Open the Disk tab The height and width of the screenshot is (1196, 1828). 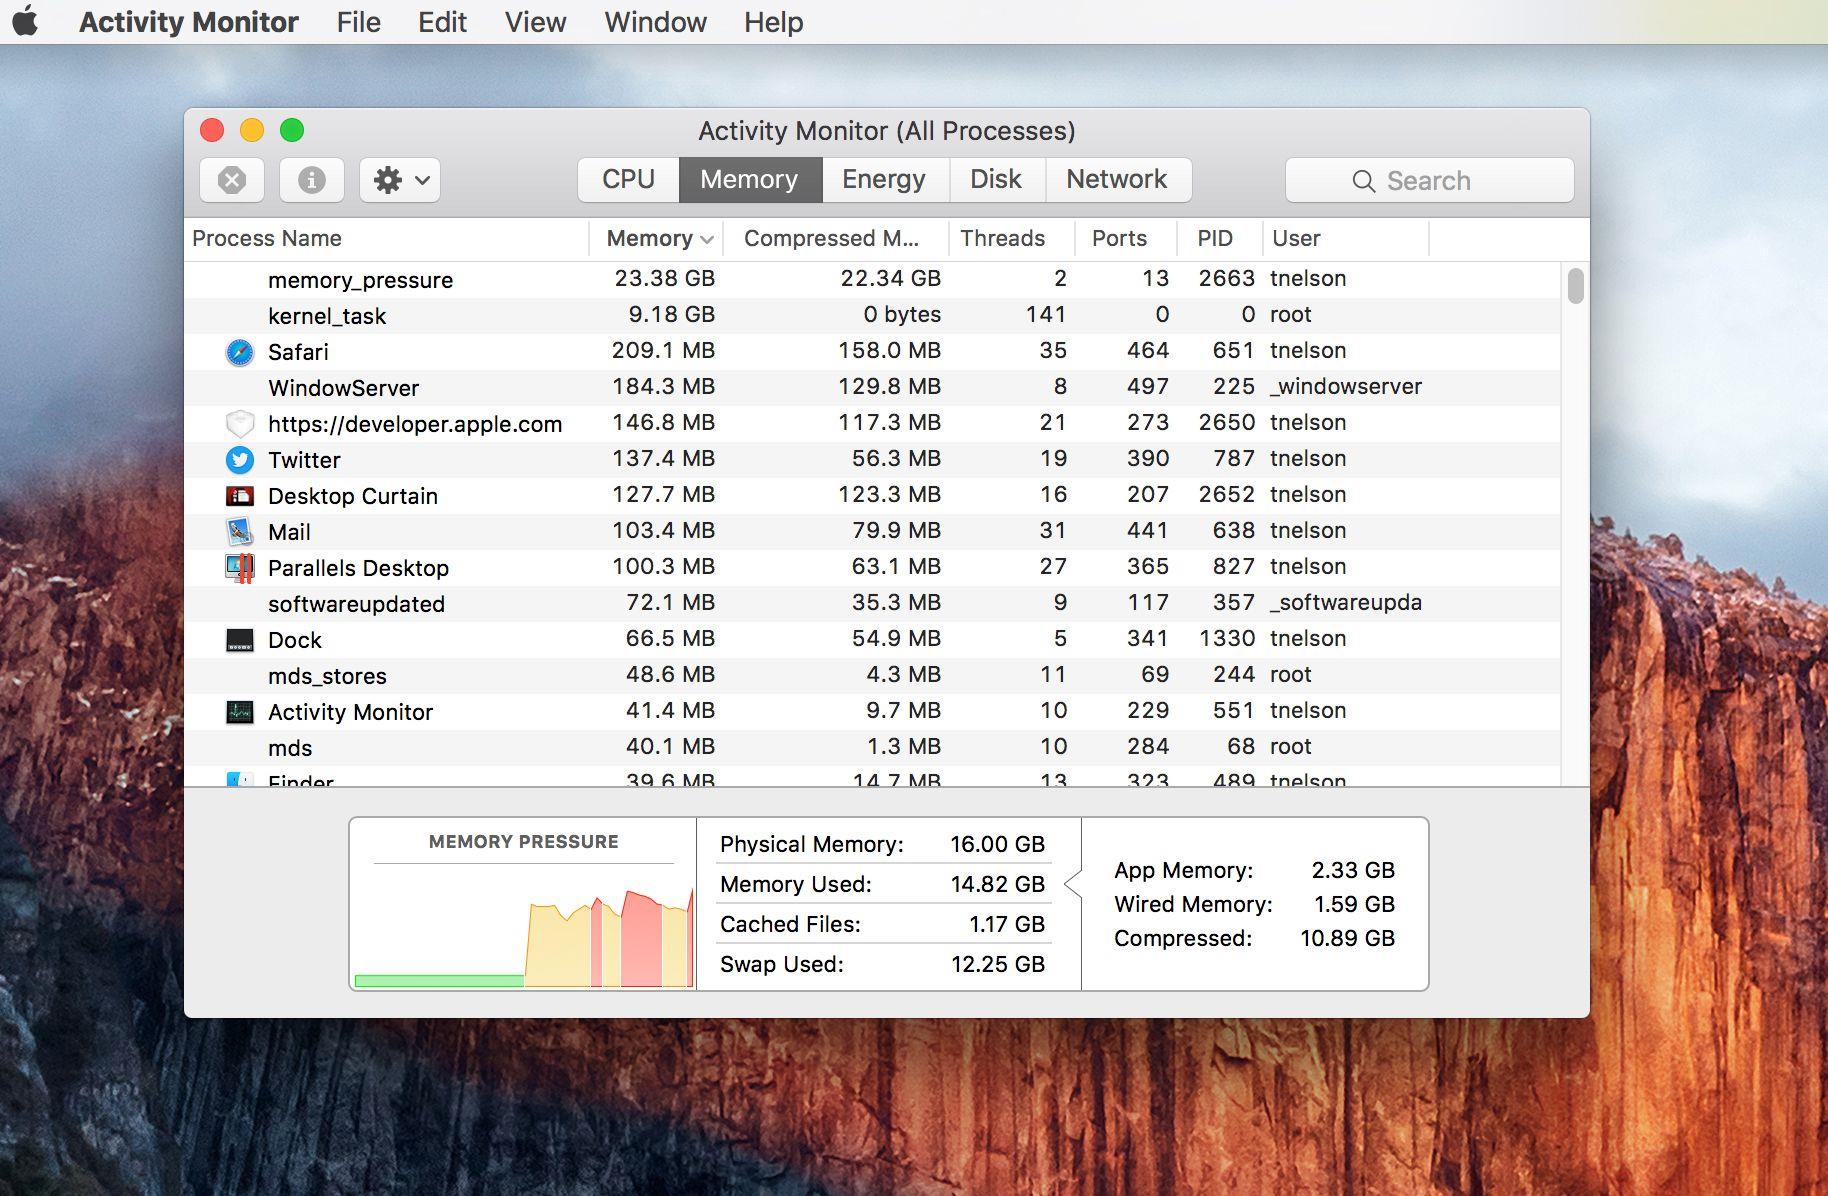(996, 180)
